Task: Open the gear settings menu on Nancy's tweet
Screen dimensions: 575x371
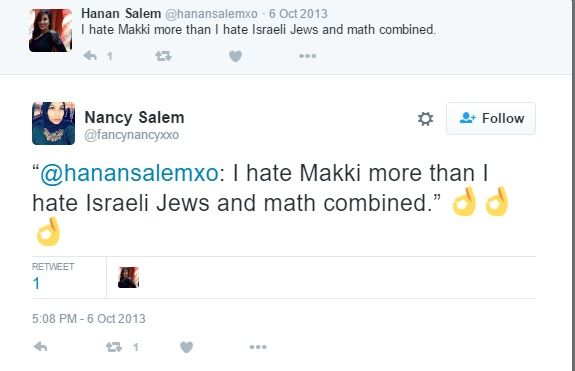Action: click(x=425, y=119)
